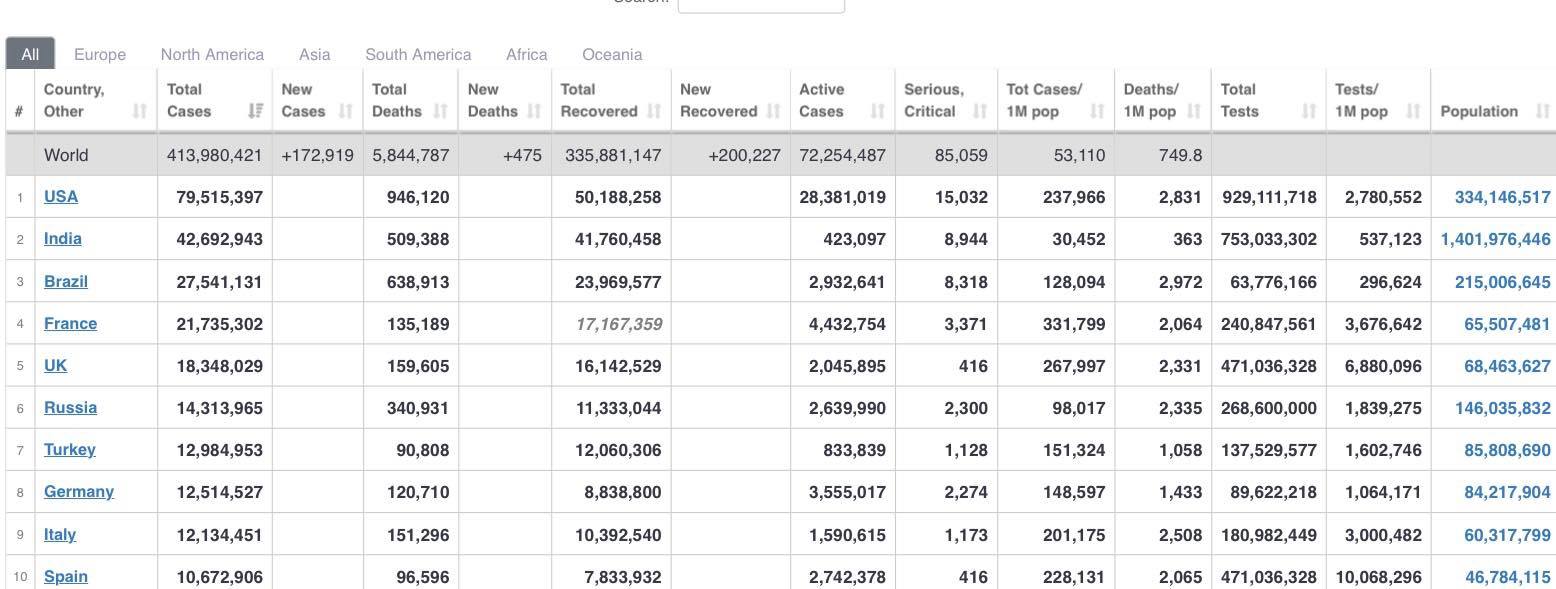The height and width of the screenshot is (589, 1556).
Task: Open USA population 334,146,517 link
Action: click(1502, 197)
